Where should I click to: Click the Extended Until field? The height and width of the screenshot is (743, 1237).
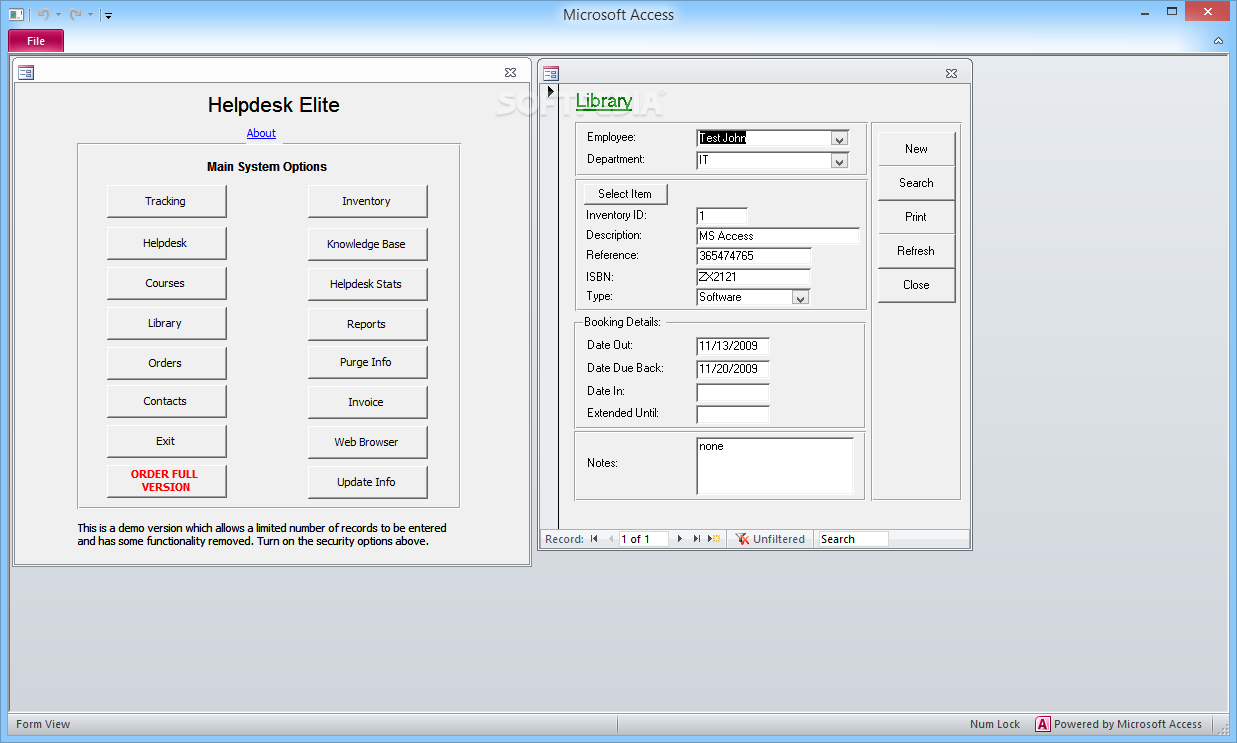click(x=733, y=414)
